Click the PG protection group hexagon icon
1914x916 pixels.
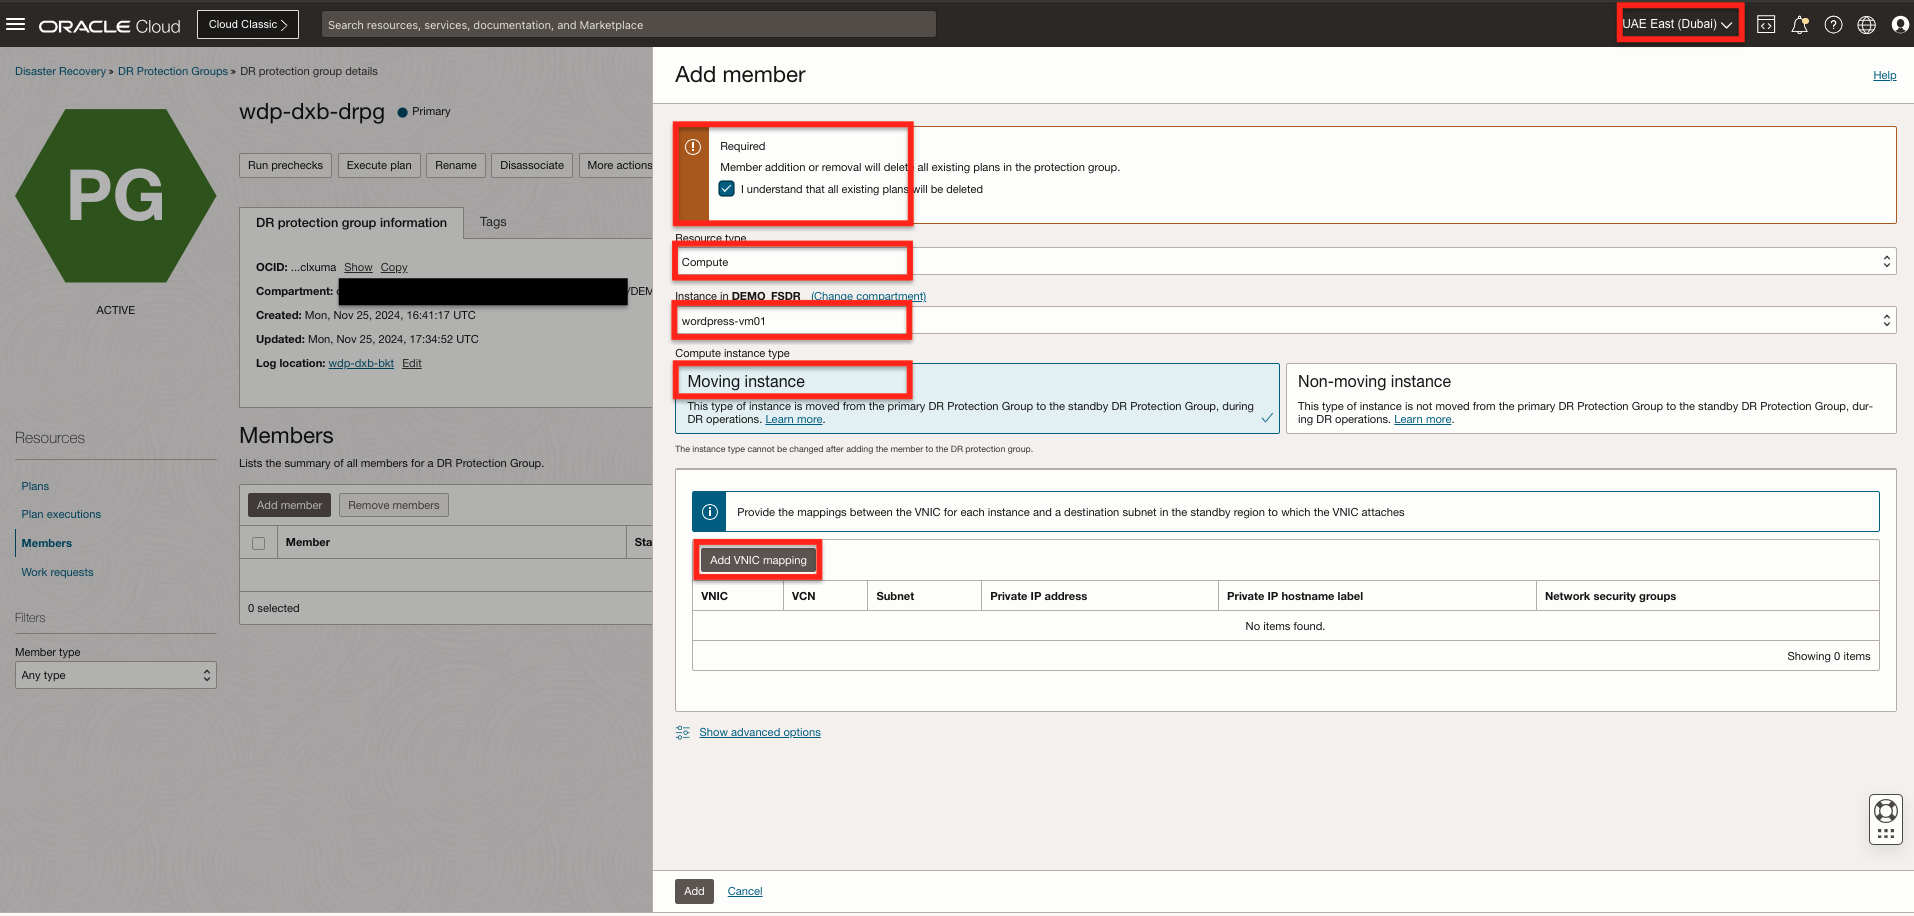[x=116, y=195]
